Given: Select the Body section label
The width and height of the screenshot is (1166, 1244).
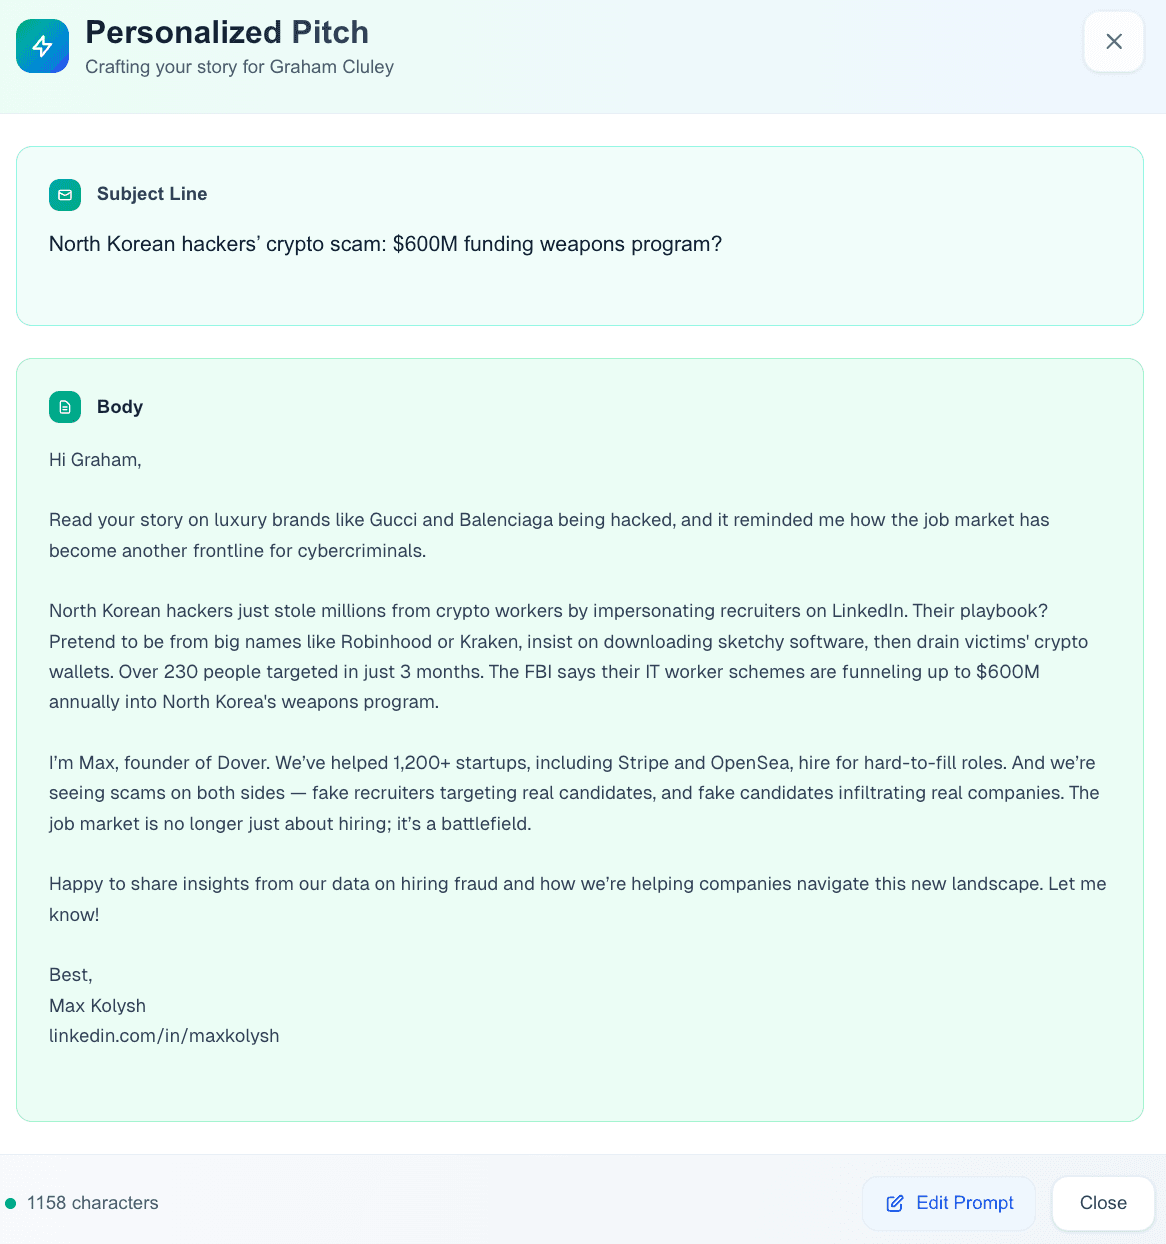Looking at the screenshot, I should [120, 407].
